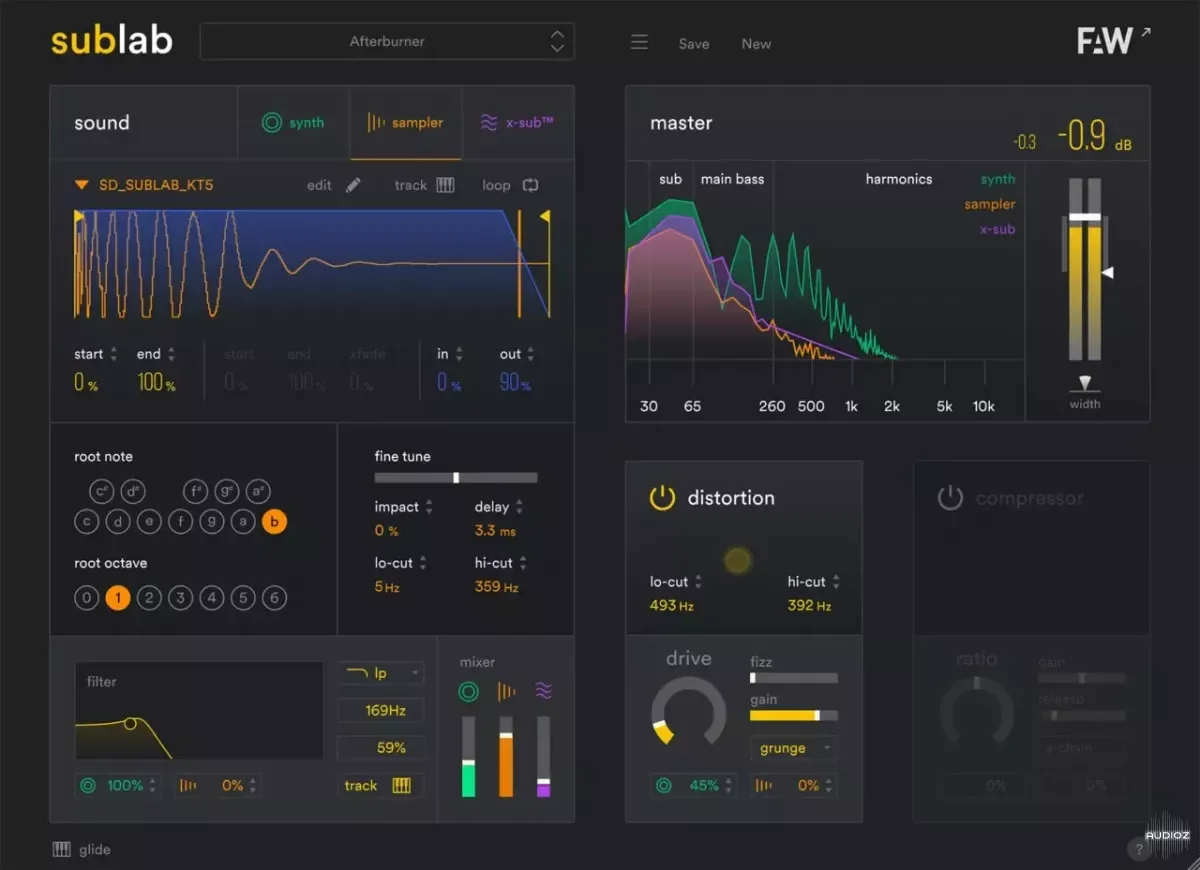The image size is (1200, 870).
Task: Click the fine tune slider
Action: [456, 478]
